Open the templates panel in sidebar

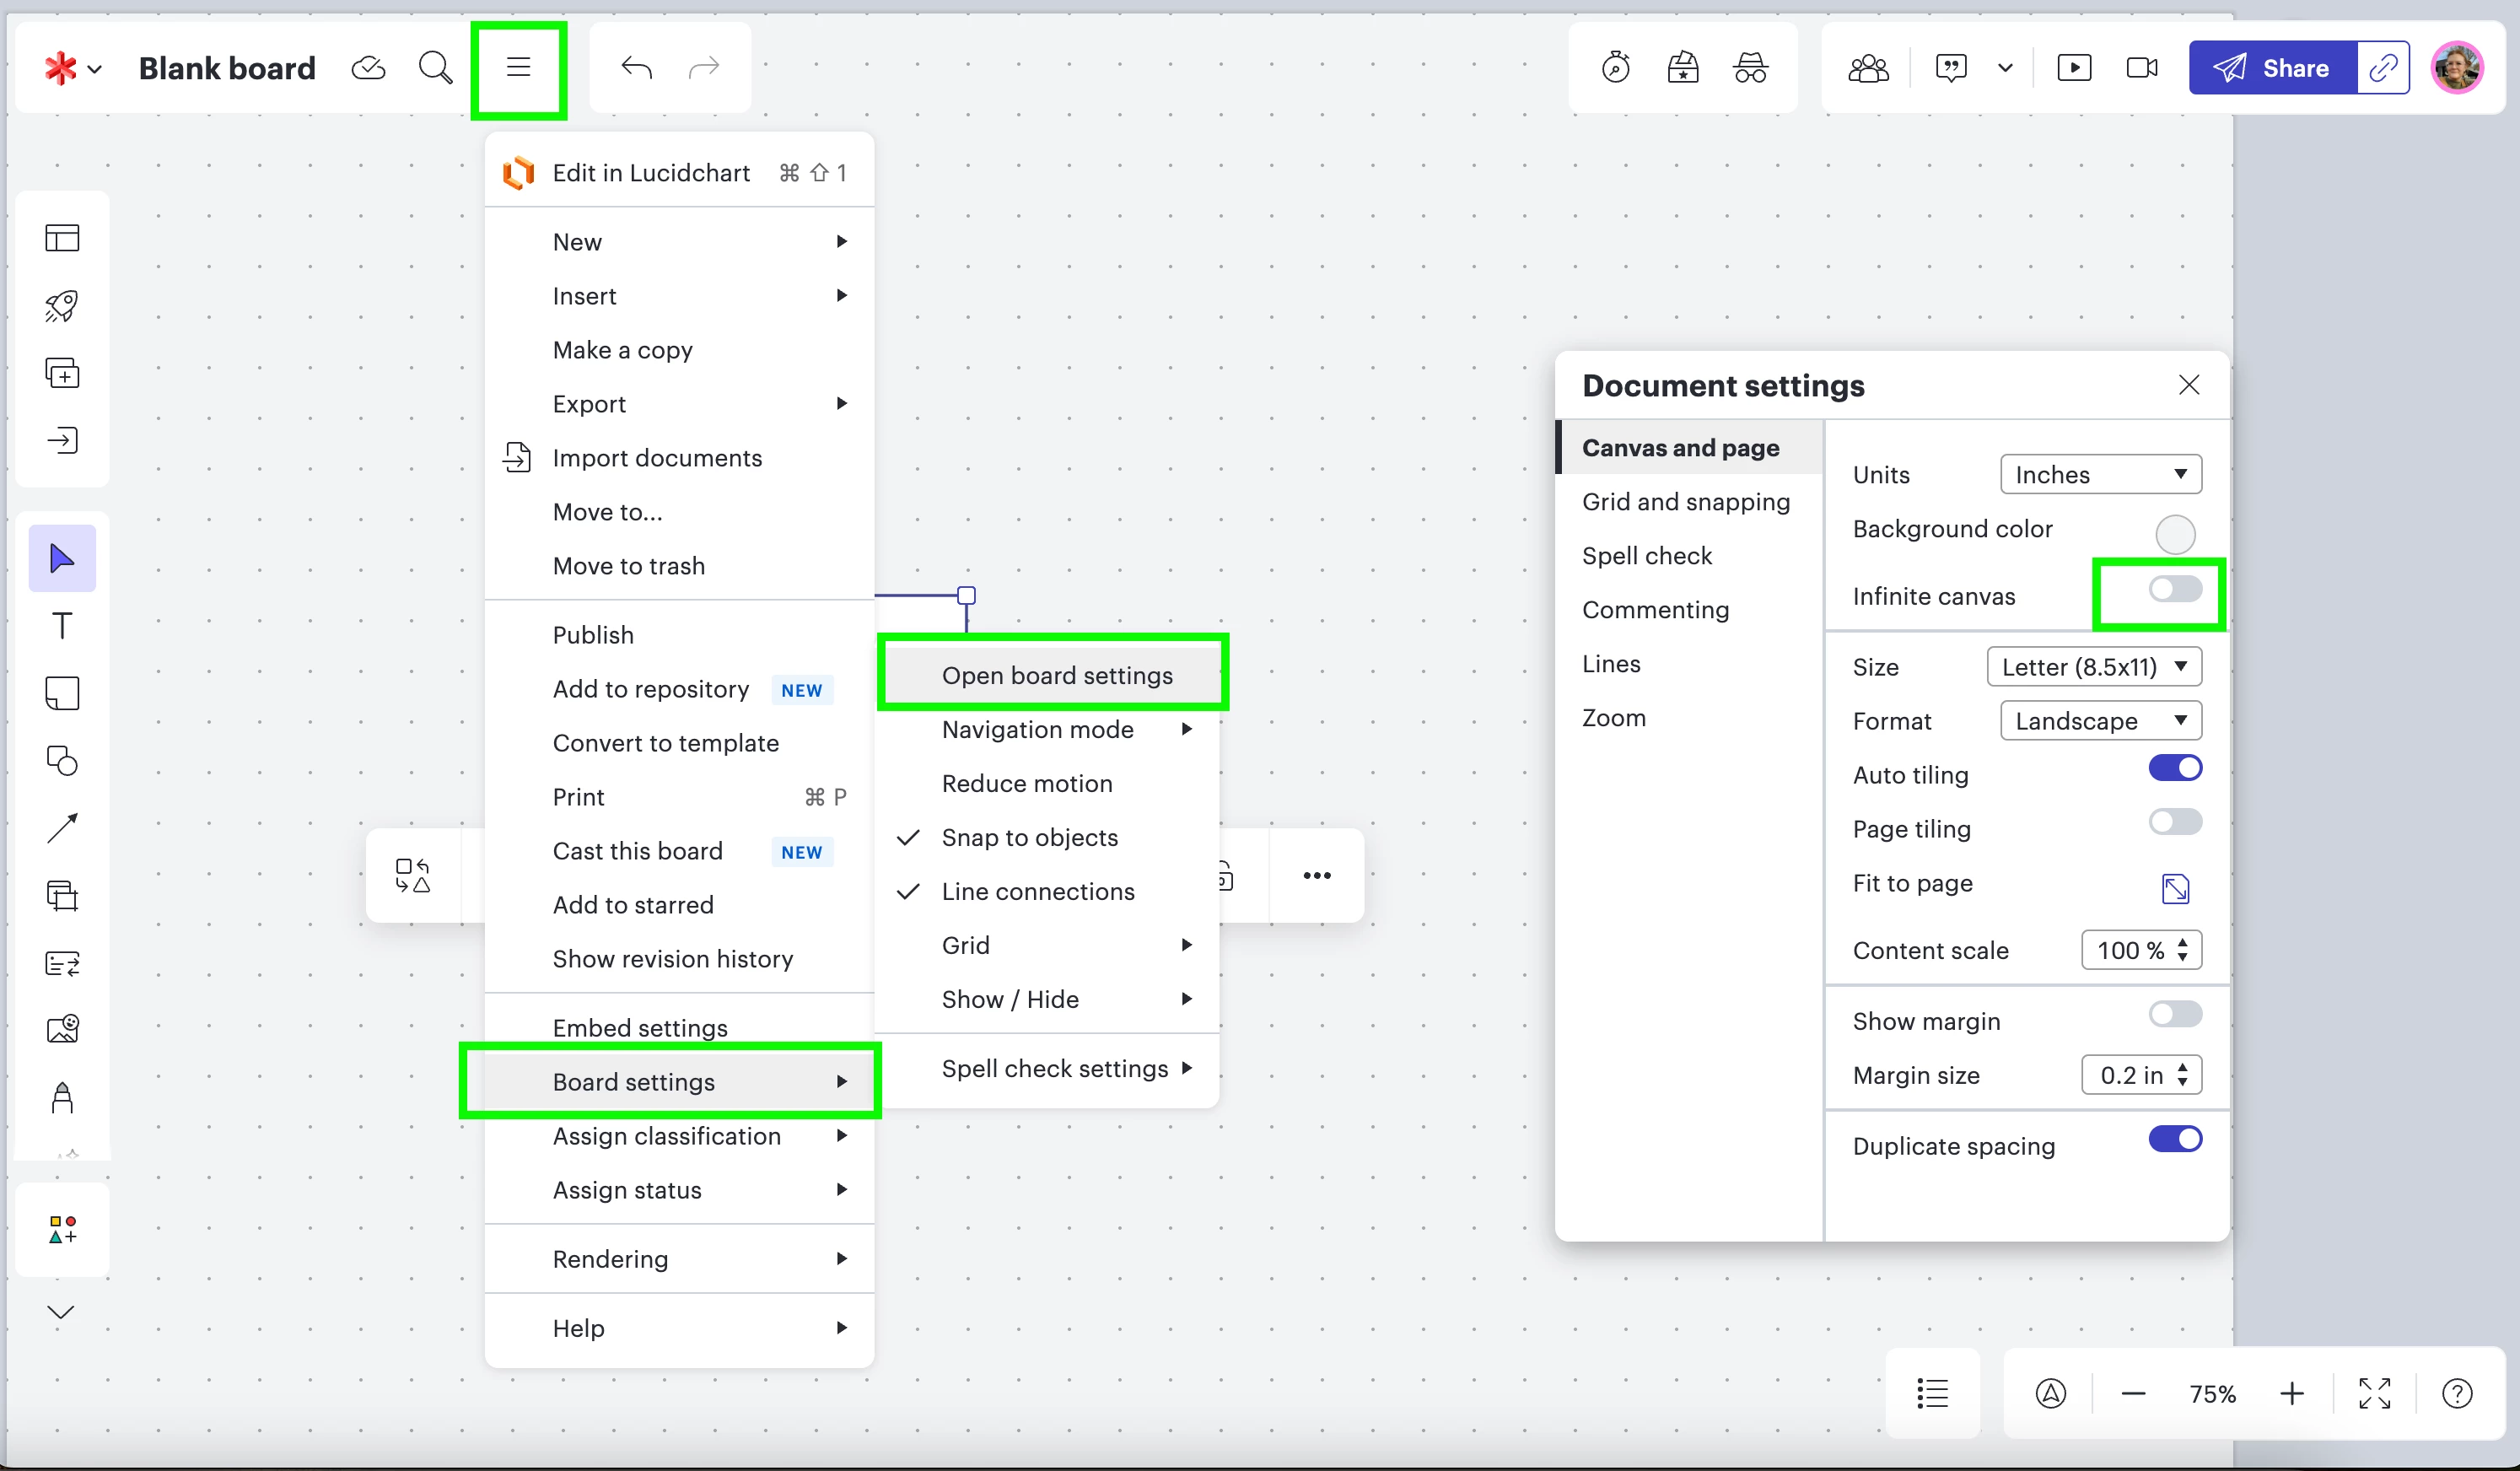pyautogui.click(x=62, y=238)
